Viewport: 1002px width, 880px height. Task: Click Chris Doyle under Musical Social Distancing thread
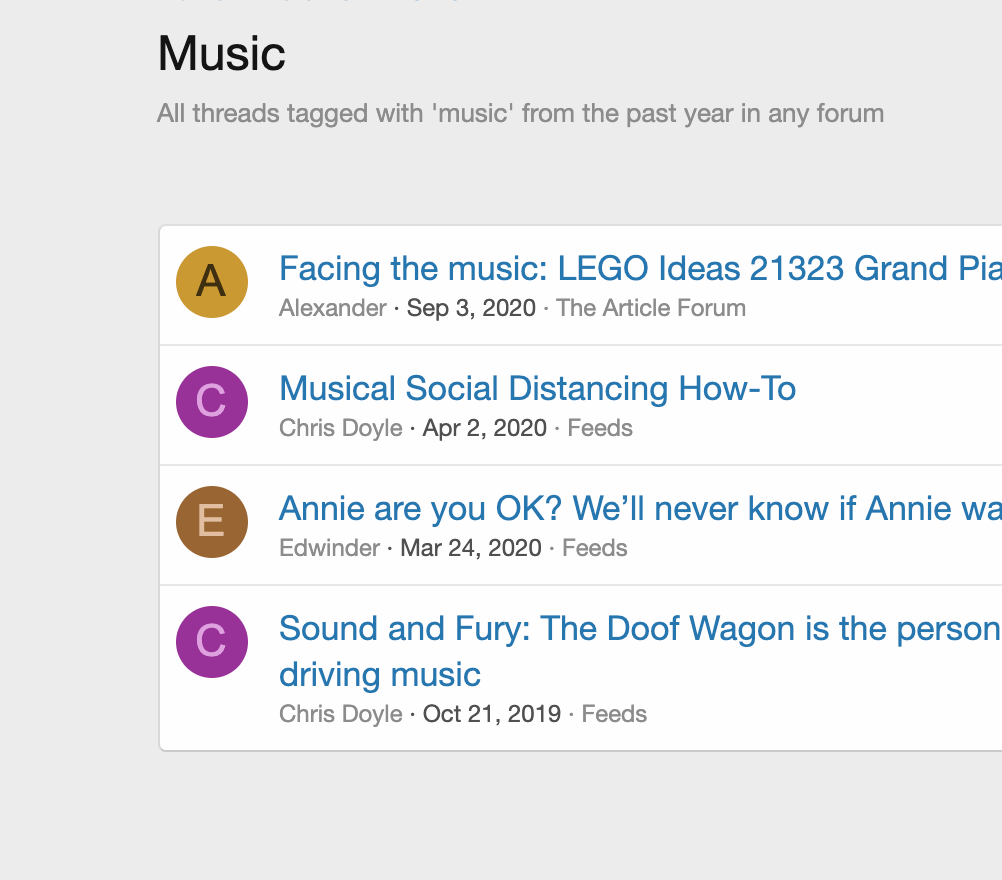340,428
